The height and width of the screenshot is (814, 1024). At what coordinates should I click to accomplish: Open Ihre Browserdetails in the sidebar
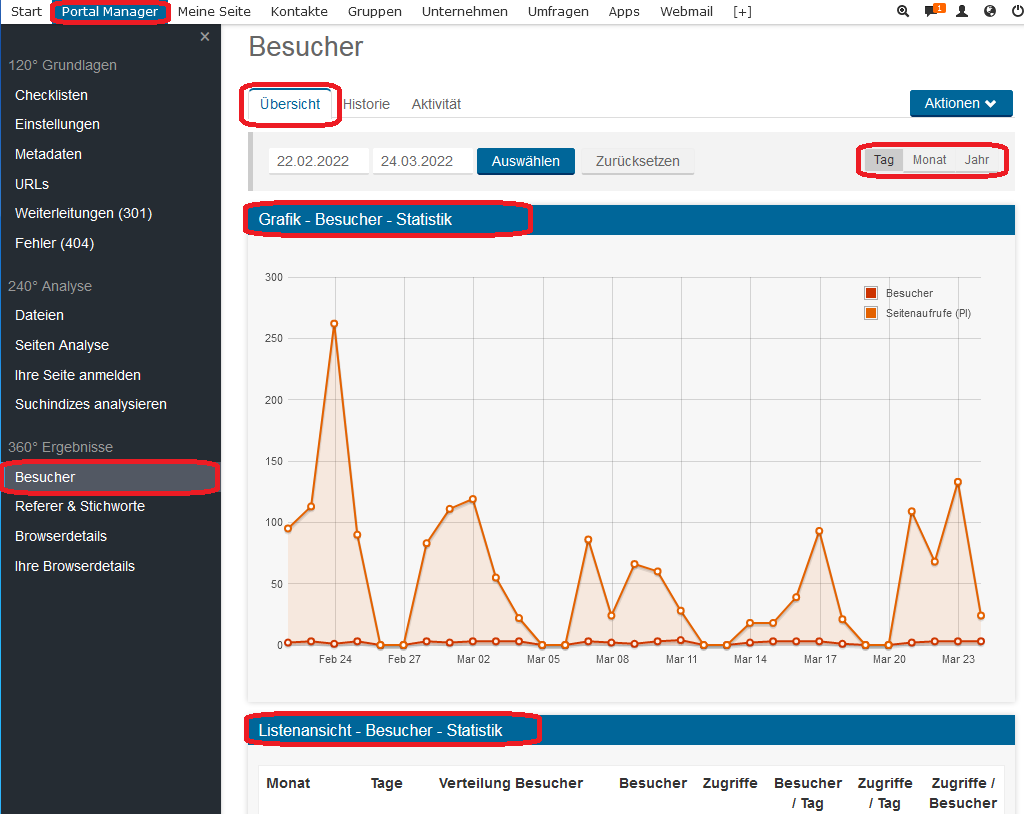coord(75,566)
